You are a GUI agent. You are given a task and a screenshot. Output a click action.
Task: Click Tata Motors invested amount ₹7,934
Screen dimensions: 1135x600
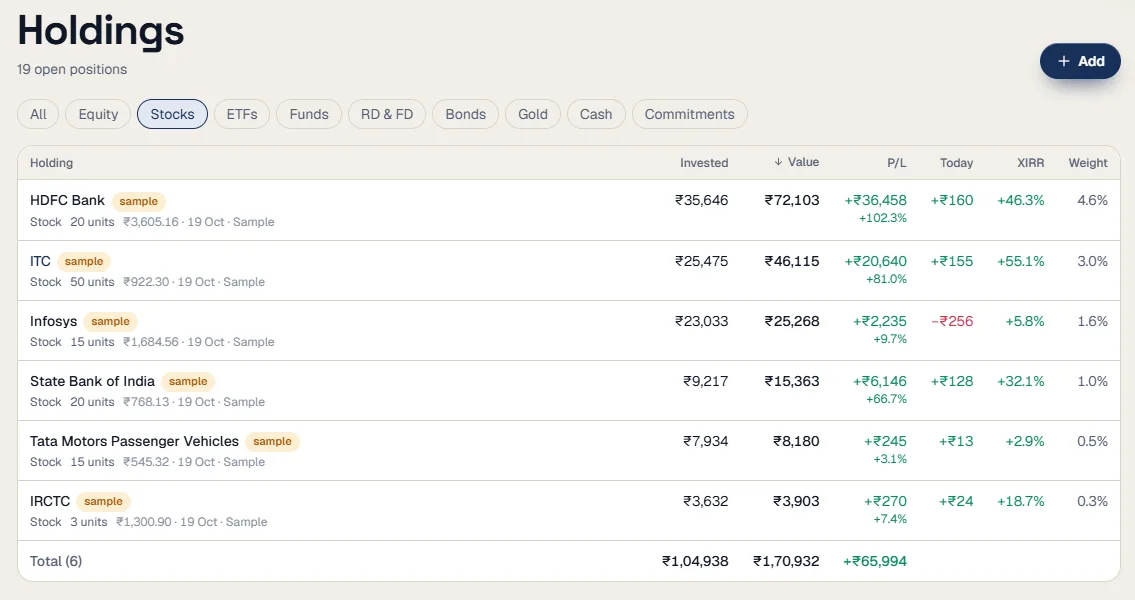point(706,441)
